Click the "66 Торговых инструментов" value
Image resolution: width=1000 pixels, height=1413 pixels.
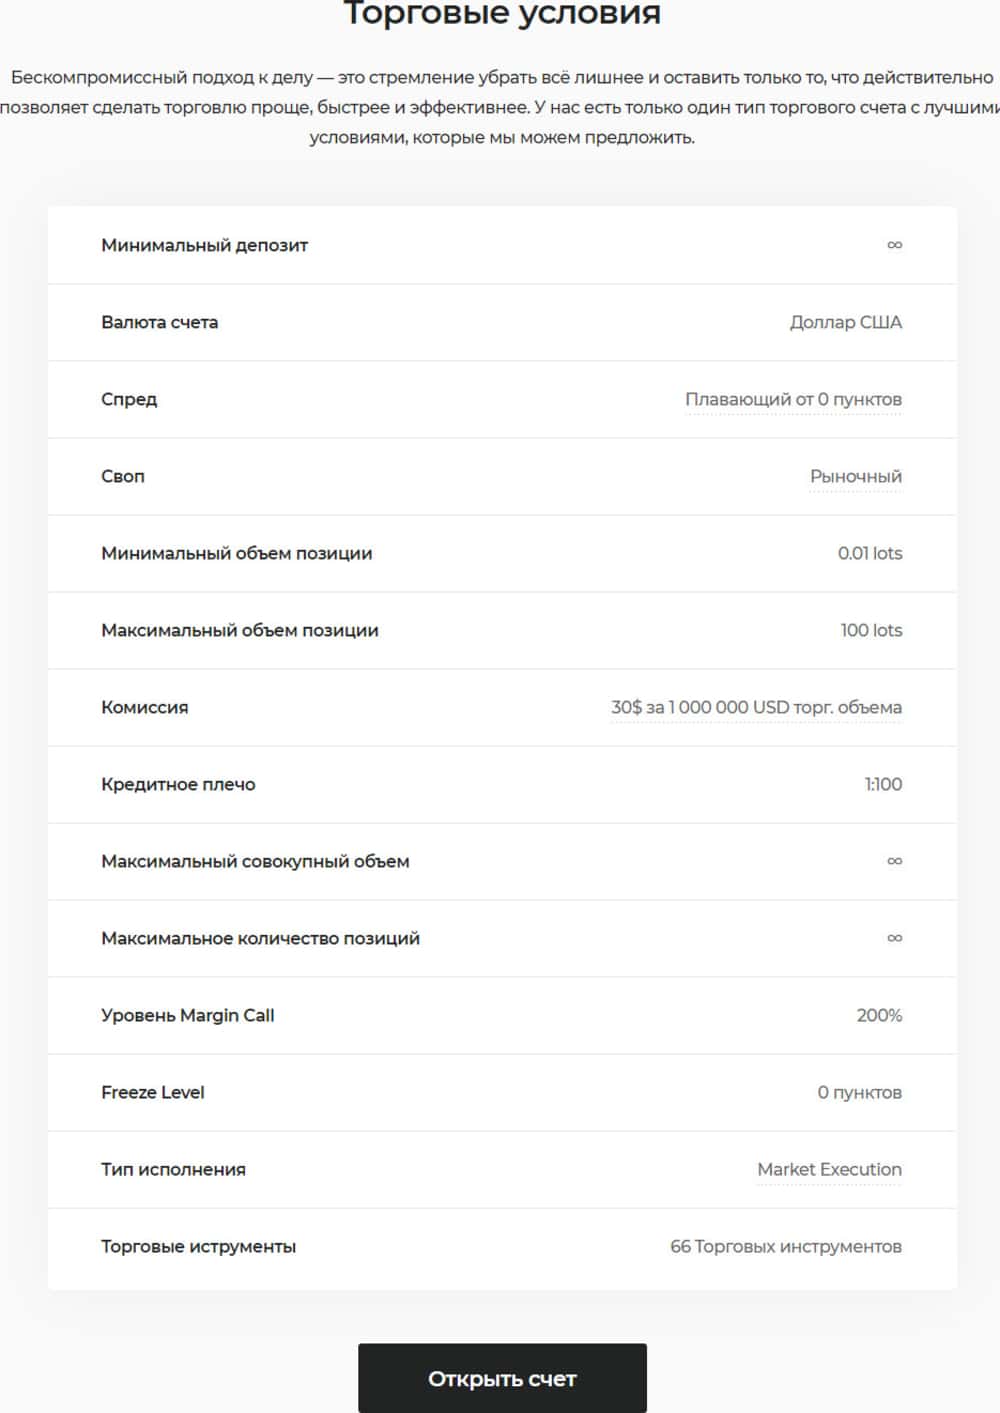[x=785, y=1246]
